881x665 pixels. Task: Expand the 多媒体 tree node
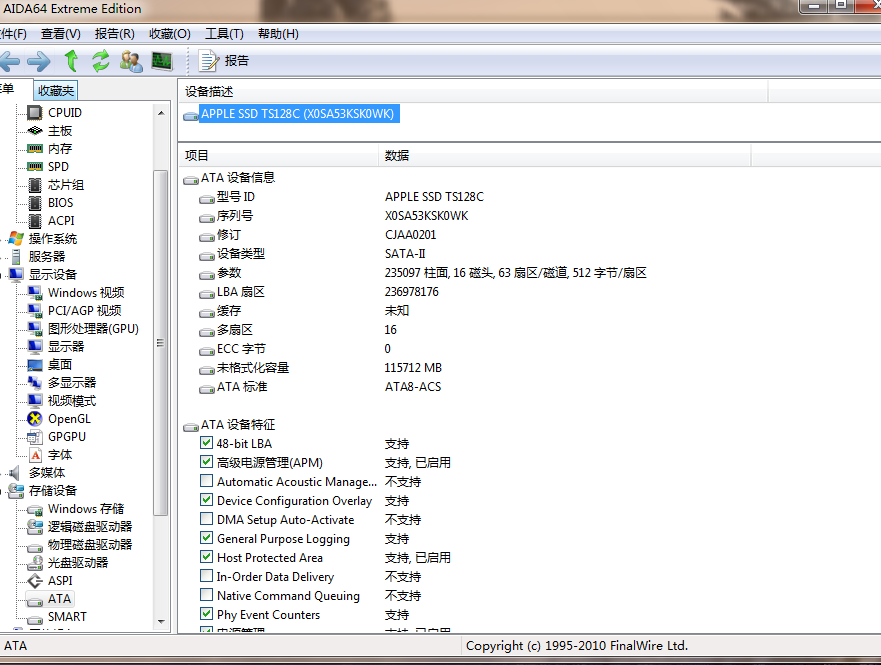pos(3,473)
